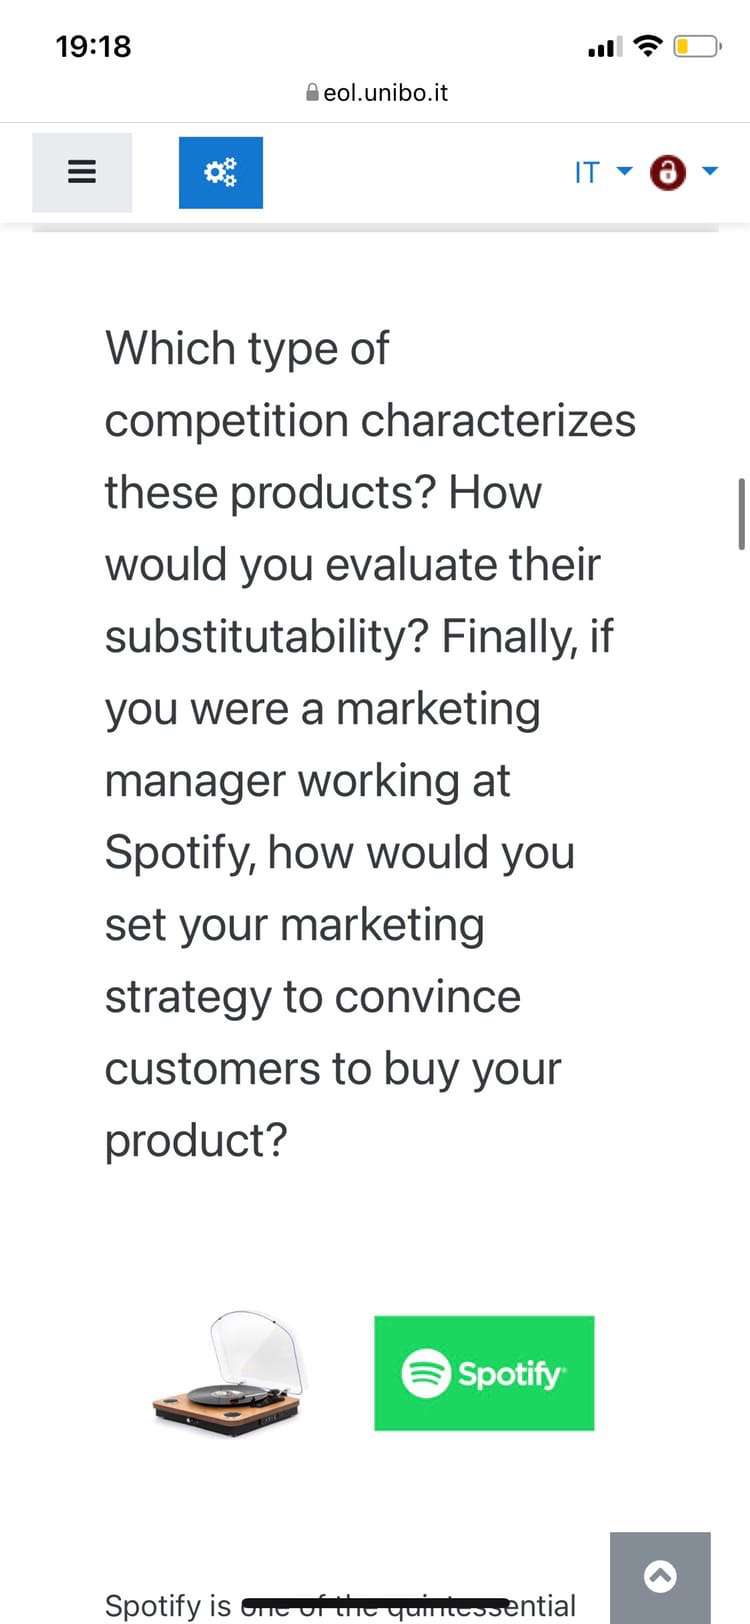Tap the green Spotify logo image
Viewport: 750px width, 1624px height.
(484, 1373)
